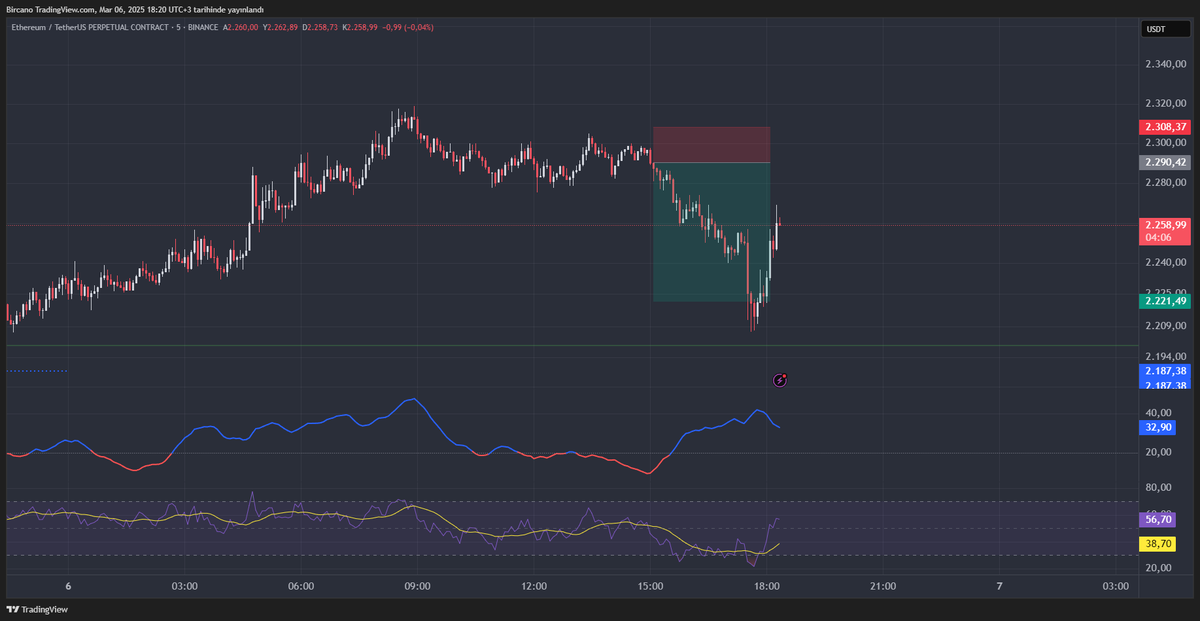Viewport: 1200px width, 621px height.
Task: Select the red price label 2.308,37
Action: pyautogui.click(x=1163, y=127)
